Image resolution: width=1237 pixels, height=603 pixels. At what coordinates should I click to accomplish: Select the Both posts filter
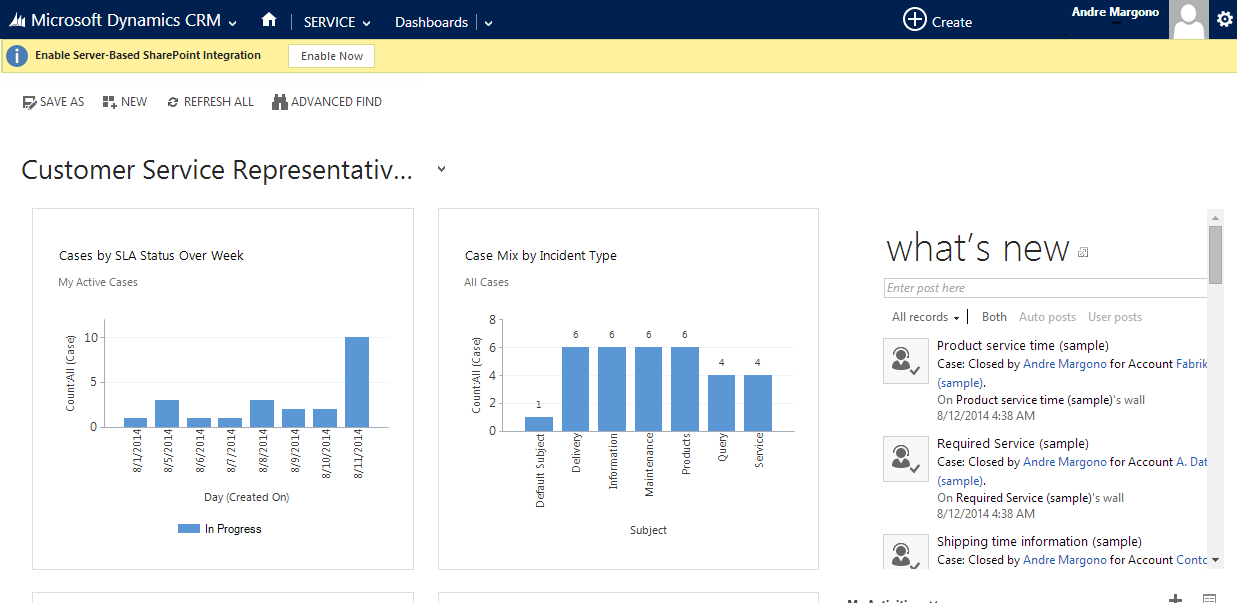[x=994, y=317]
